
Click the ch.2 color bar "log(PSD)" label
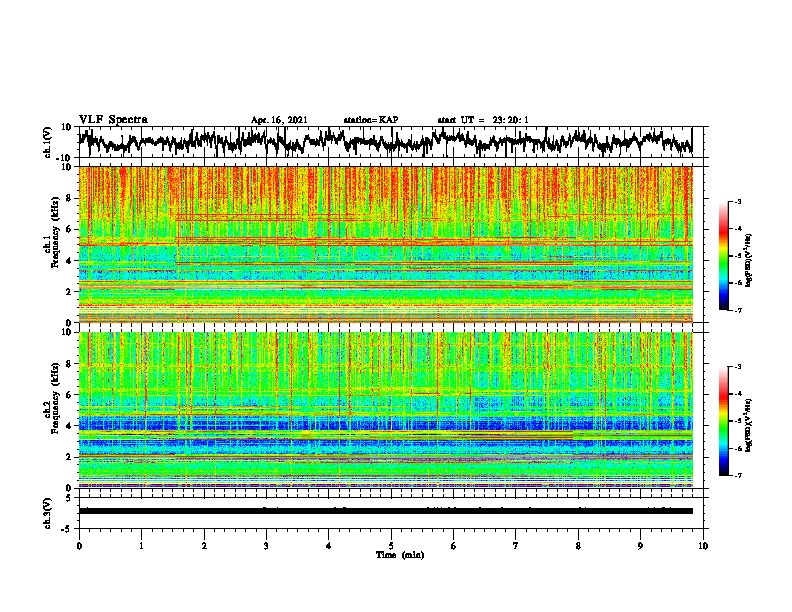(749, 425)
